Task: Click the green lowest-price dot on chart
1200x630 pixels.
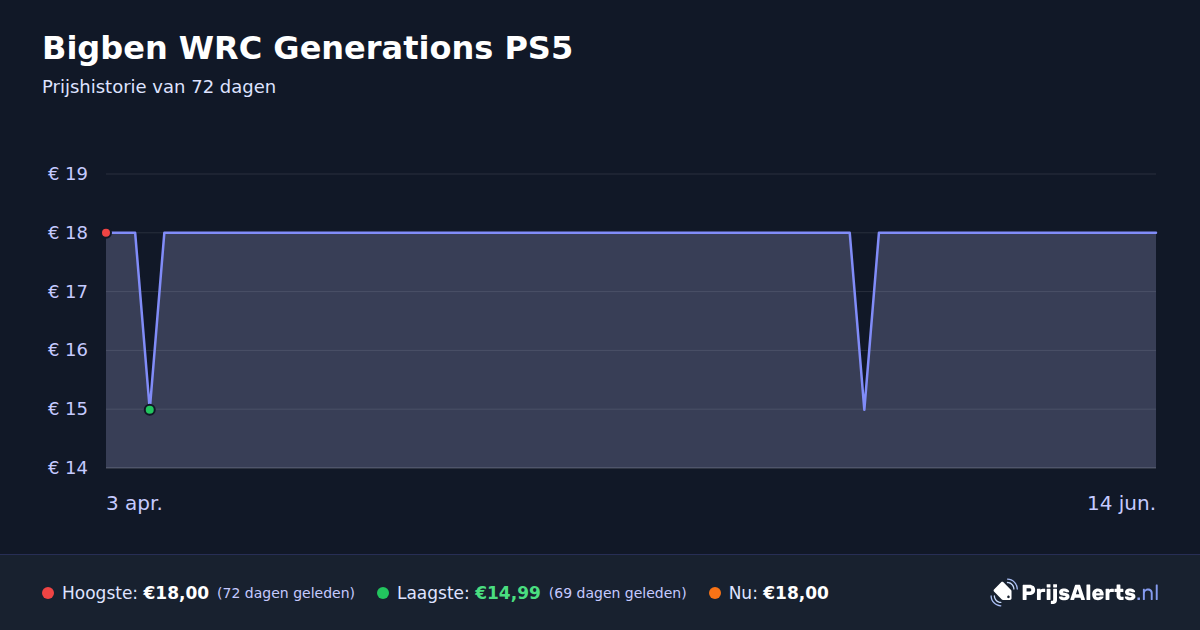Action: pyautogui.click(x=150, y=409)
